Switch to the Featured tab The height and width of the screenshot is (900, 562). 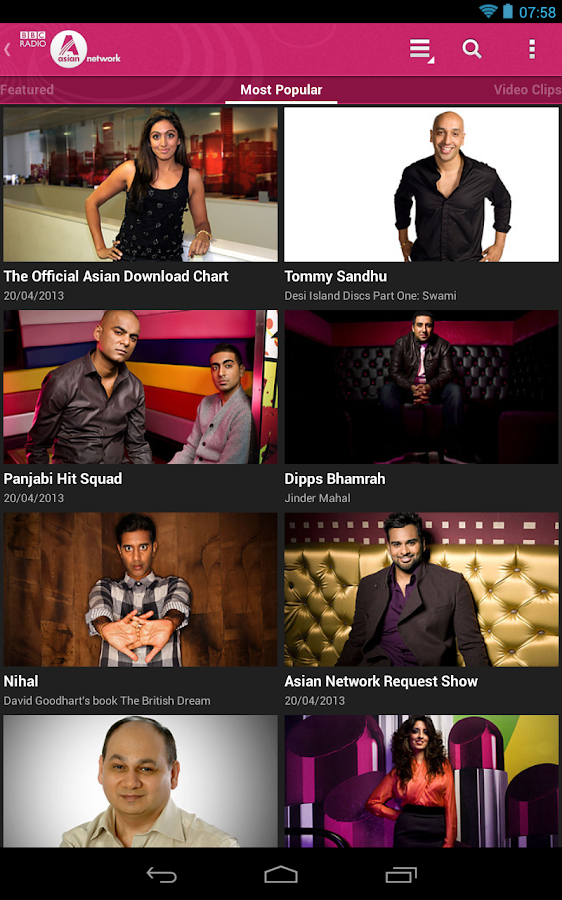coord(27,90)
